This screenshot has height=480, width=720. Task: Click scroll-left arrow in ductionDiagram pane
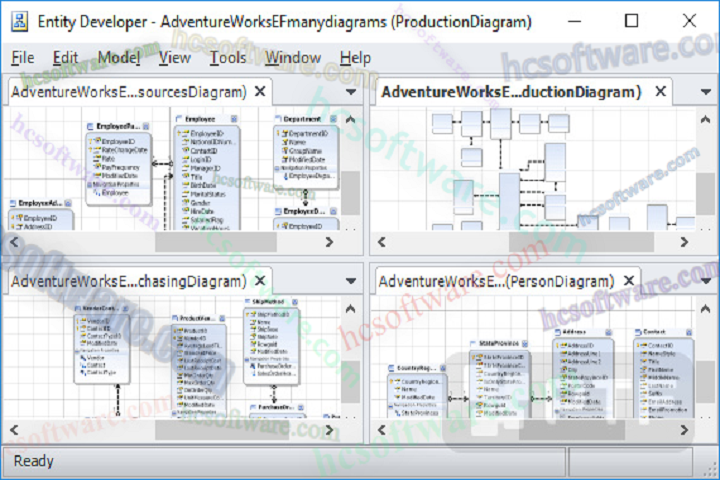click(382, 242)
